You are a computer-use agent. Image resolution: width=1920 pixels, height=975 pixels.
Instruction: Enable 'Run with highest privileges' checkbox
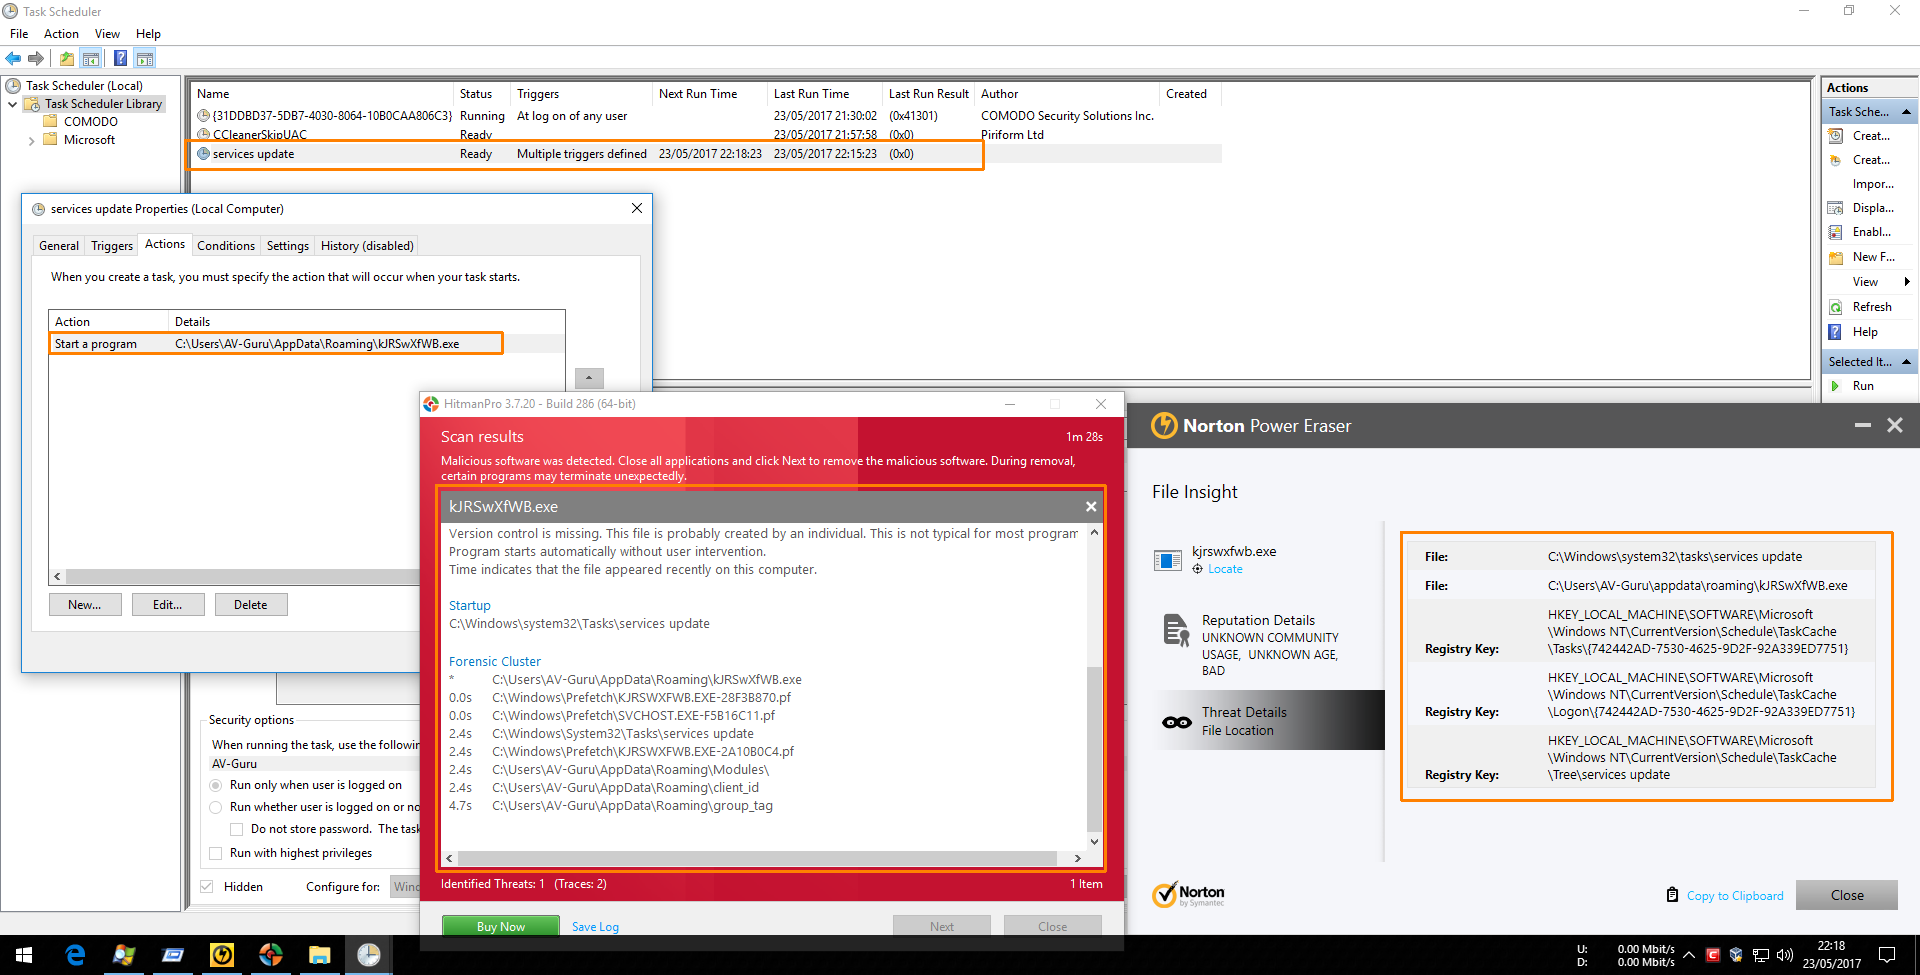coord(216,854)
